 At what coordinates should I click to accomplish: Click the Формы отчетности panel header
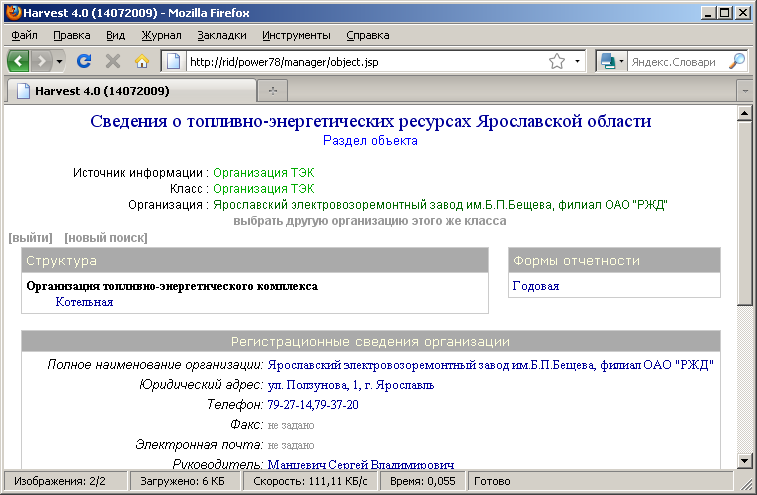click(614, 260)
